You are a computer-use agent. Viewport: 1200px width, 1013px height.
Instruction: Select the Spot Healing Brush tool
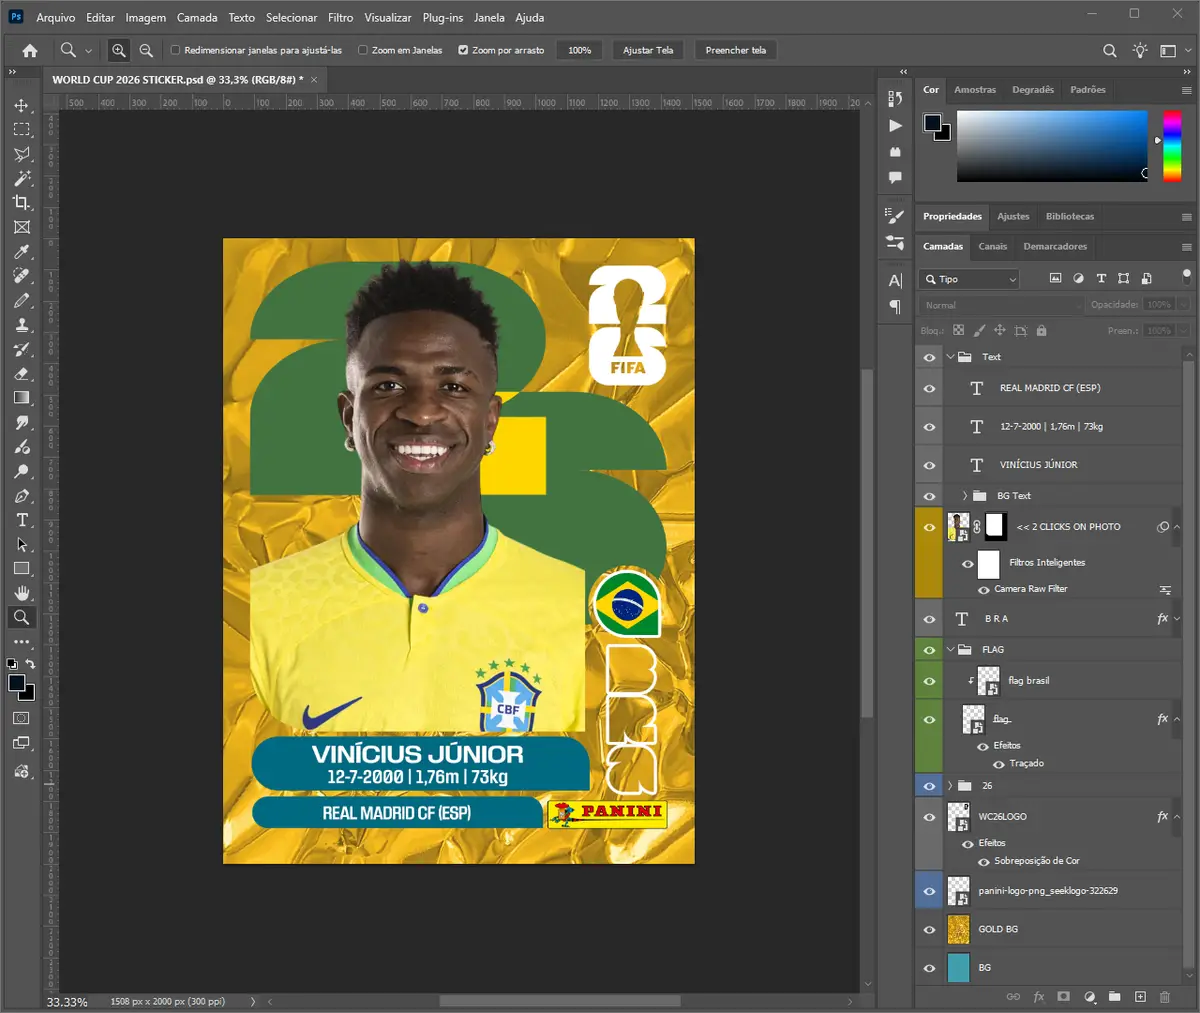(x=21, y=276)
